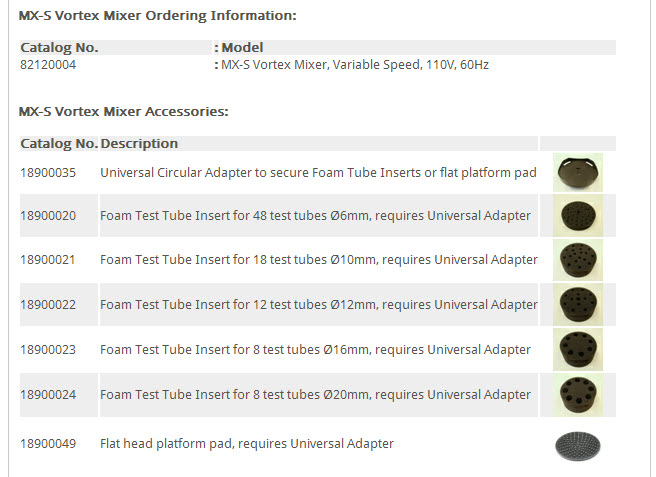The width and height of the screenshot is (656, 477).
Task: Click the MX-S Vortex Mixer Variable Speed model text
Action: tap(355, 65)
